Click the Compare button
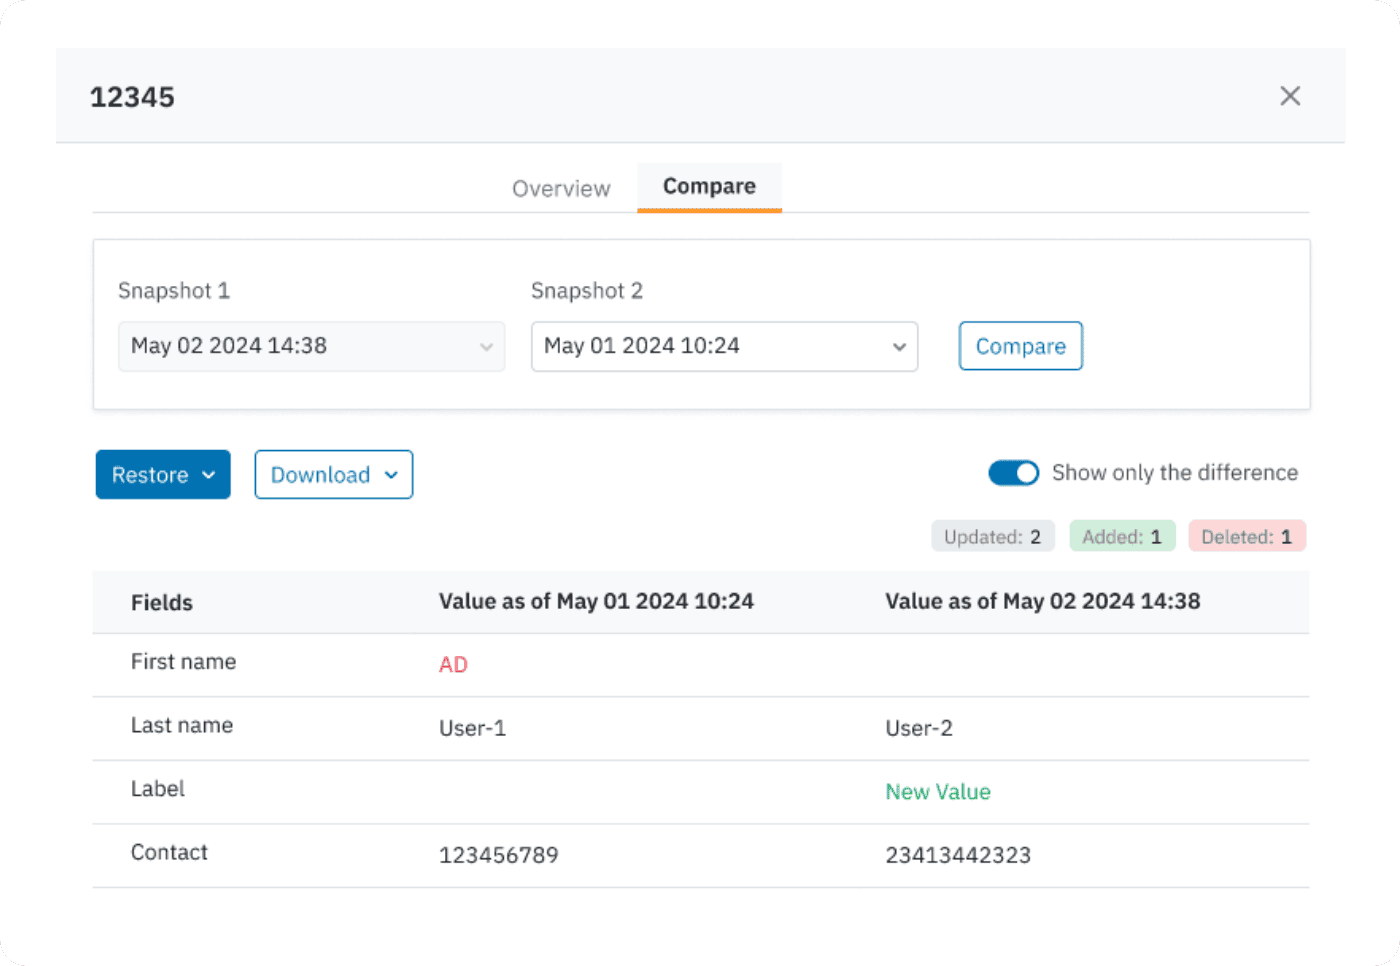Image resolution: width=1400 pixels, height=966 pixels. [x=1020, y=346]
